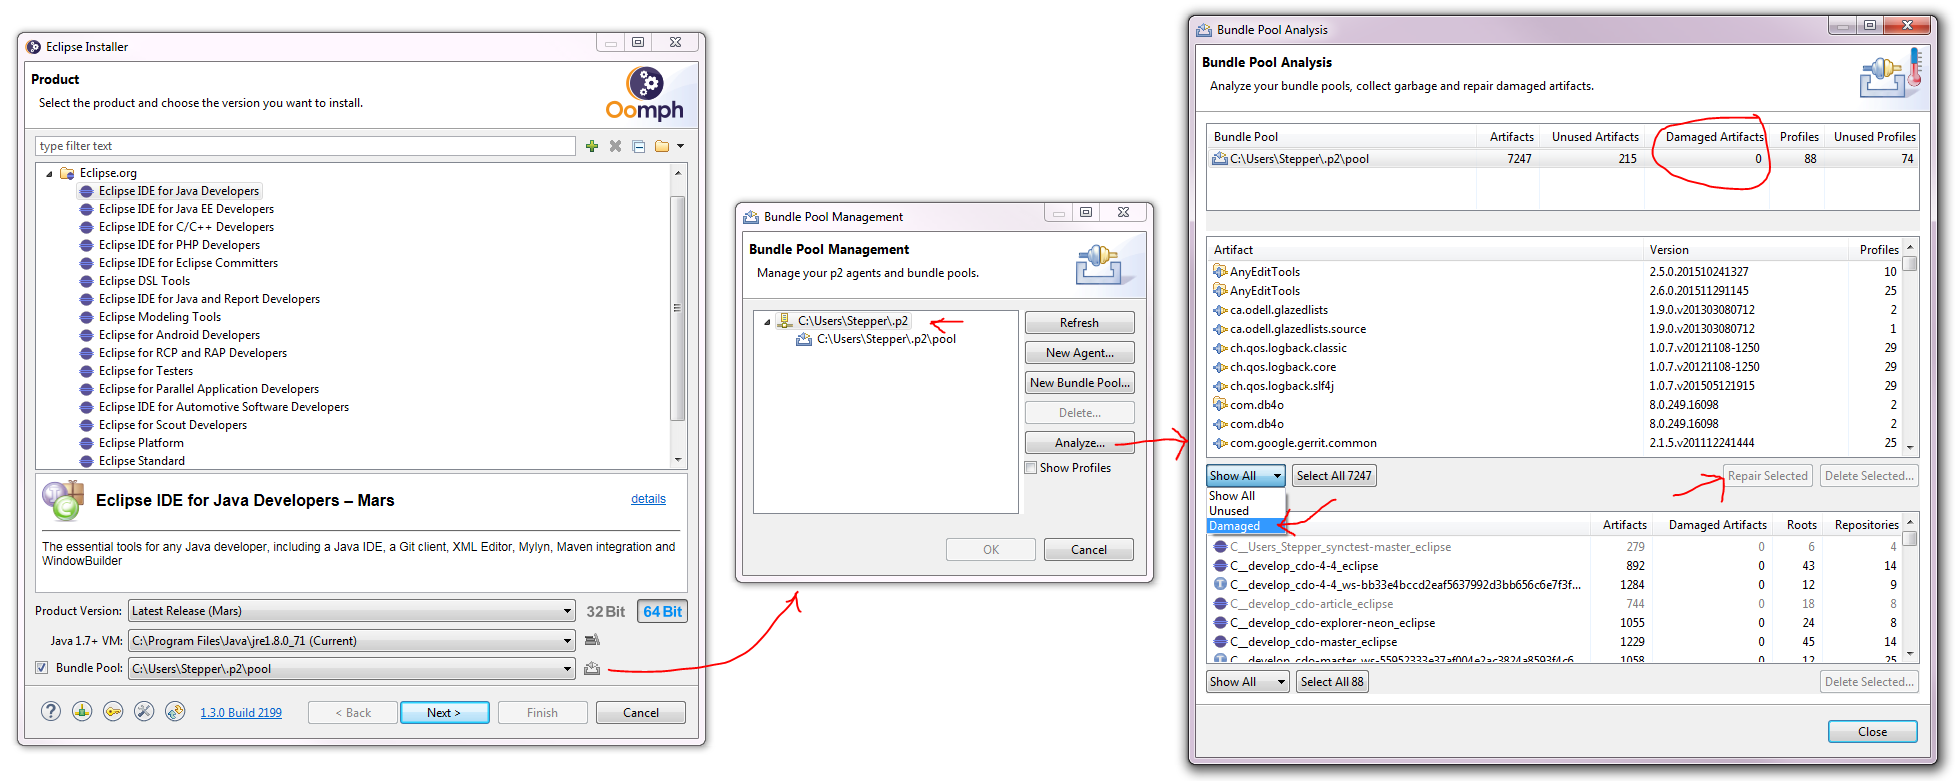Select the 64 Bit option
Viewport: 1957px width, 781px height.
[x=662, y=611]
